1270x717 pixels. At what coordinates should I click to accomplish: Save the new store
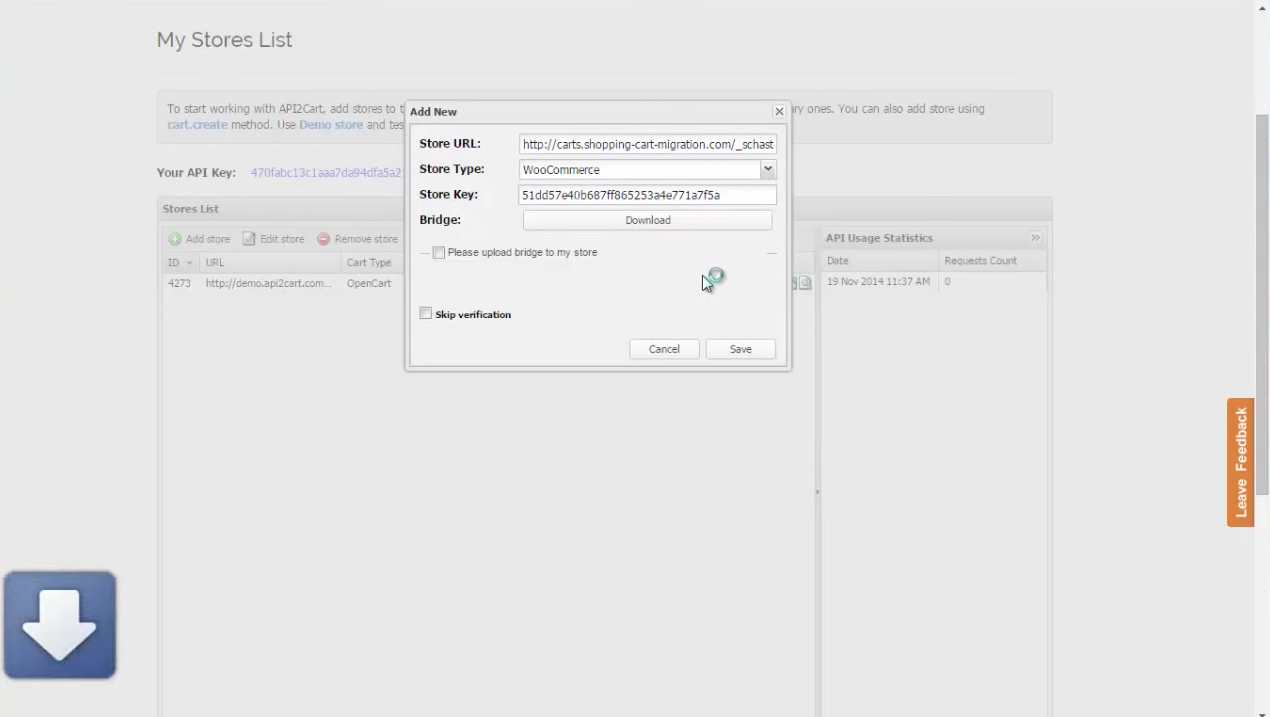pos(741,349)
